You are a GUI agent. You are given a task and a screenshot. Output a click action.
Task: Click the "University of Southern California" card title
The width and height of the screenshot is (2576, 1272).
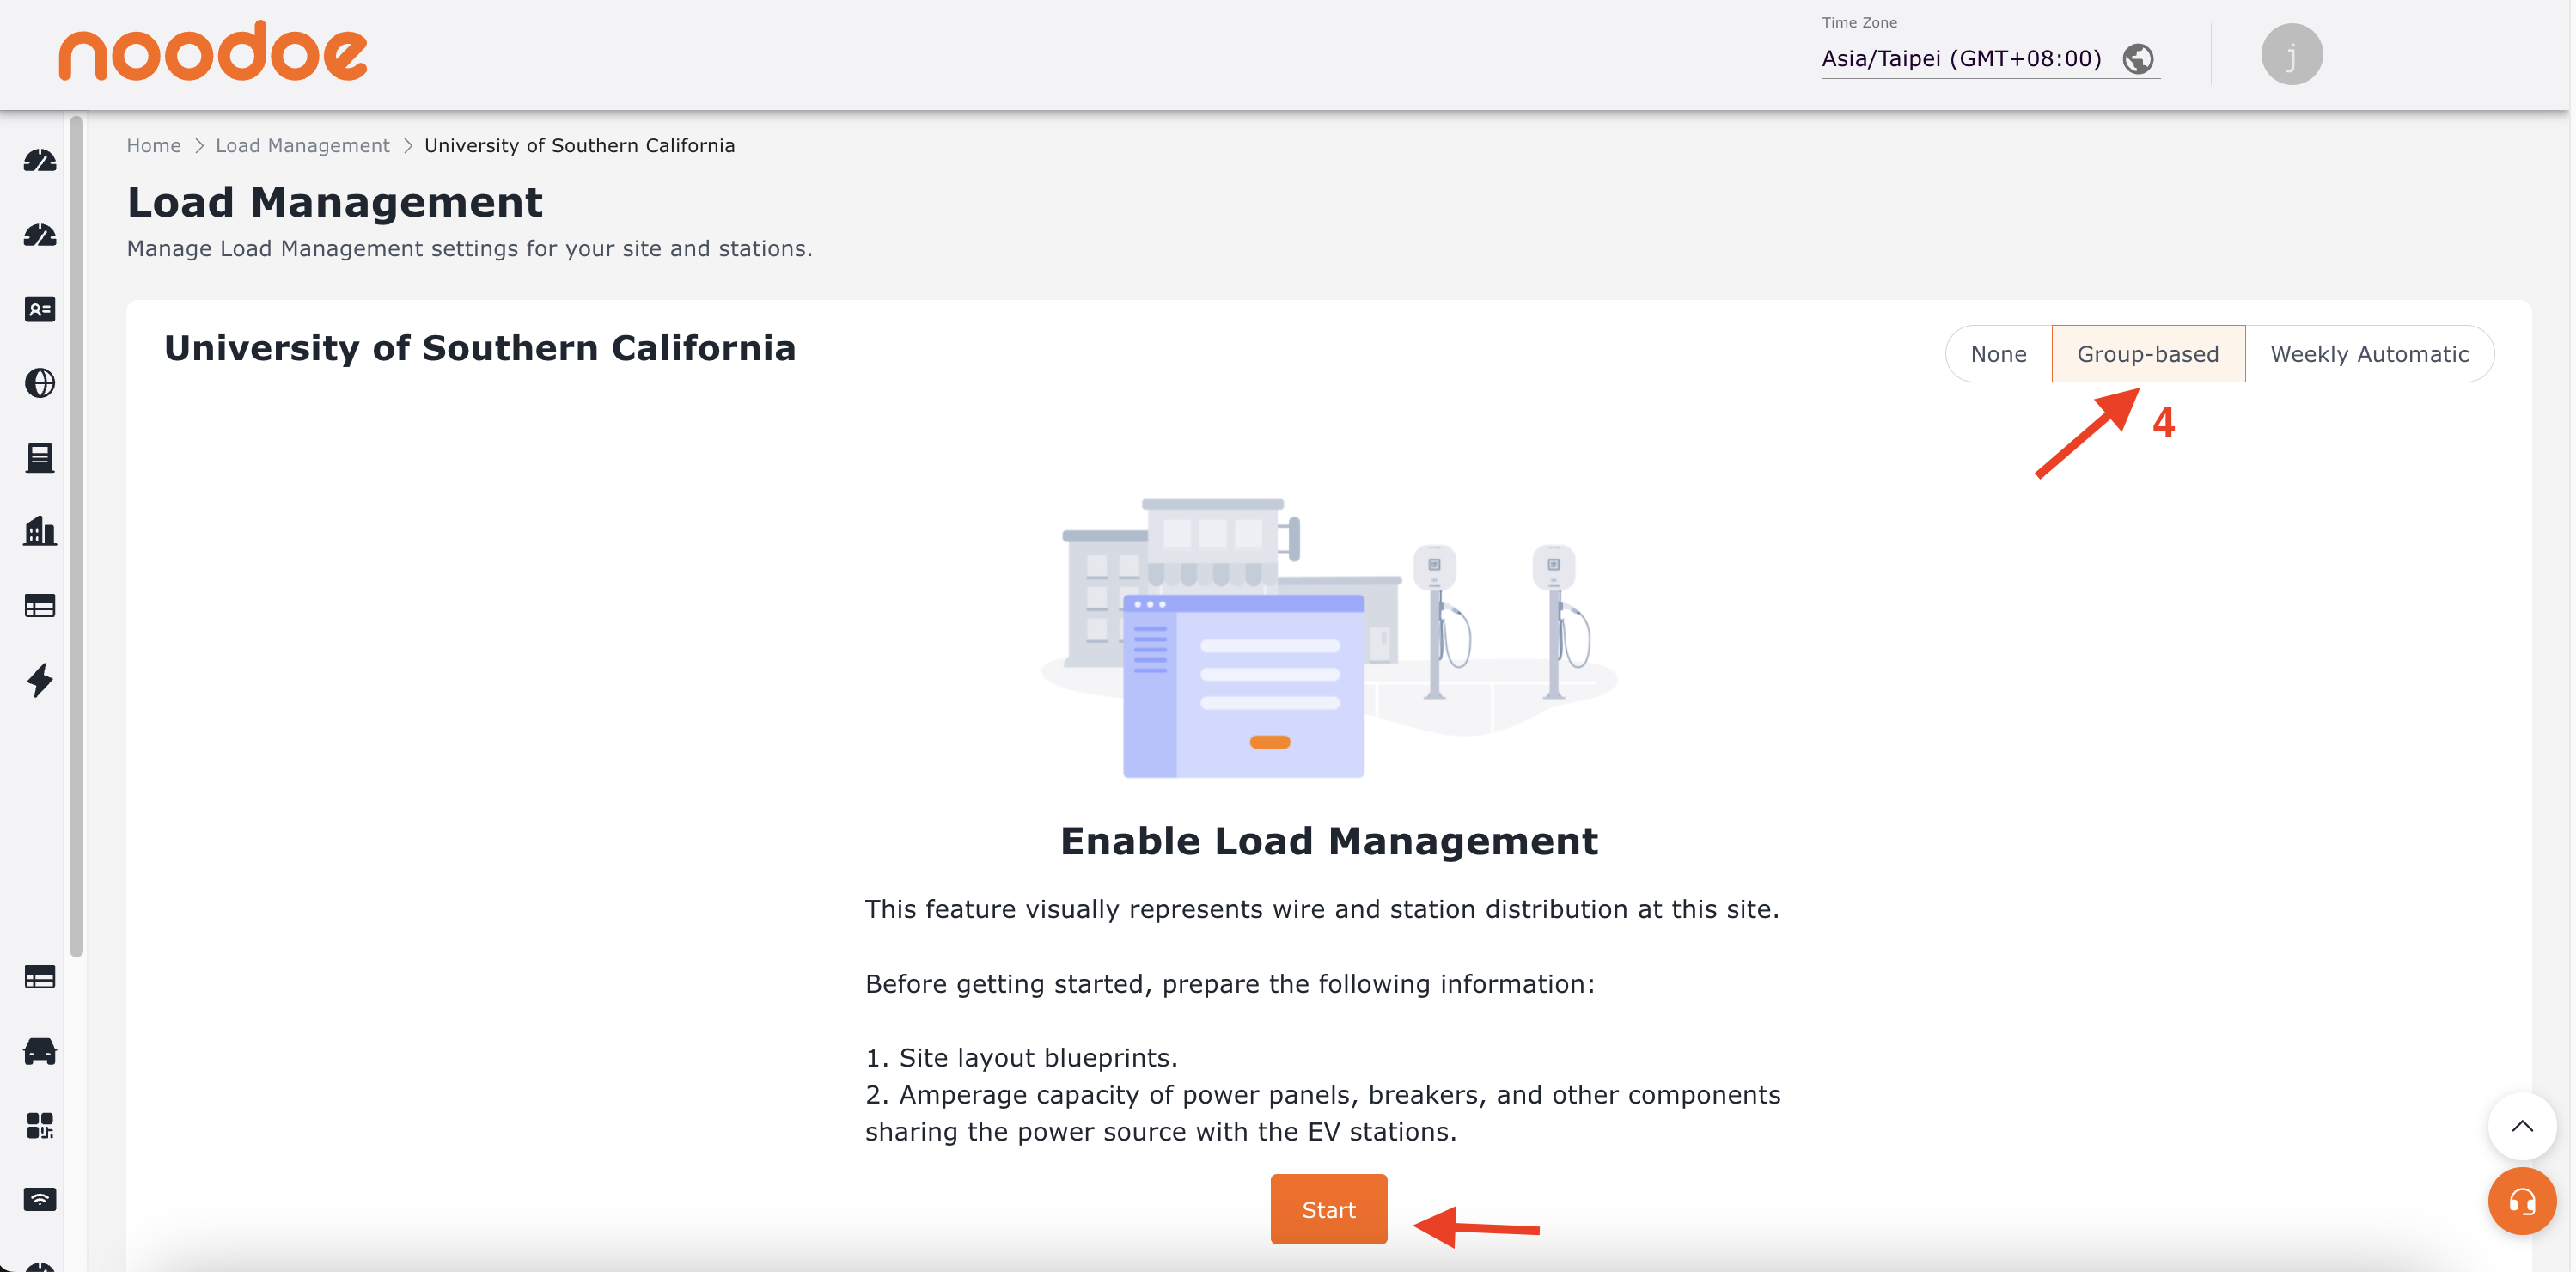click(x=480, y=349)
